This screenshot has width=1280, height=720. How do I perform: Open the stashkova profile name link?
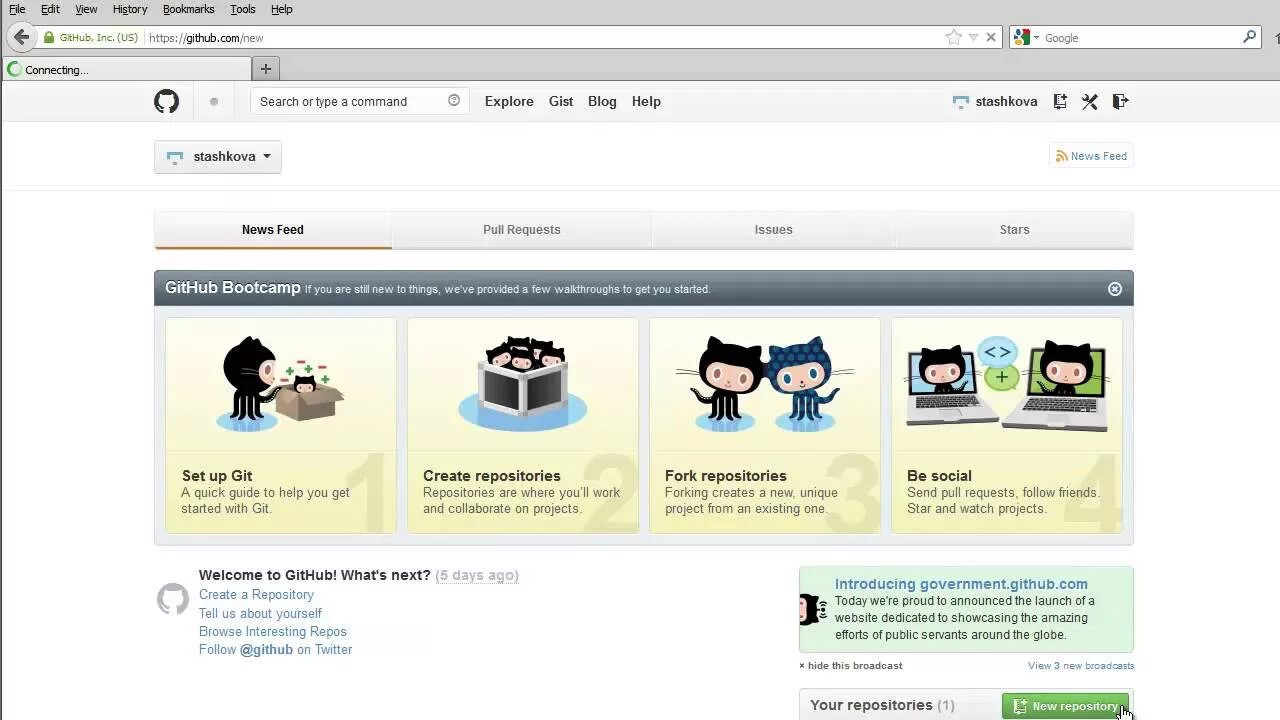1006,101
